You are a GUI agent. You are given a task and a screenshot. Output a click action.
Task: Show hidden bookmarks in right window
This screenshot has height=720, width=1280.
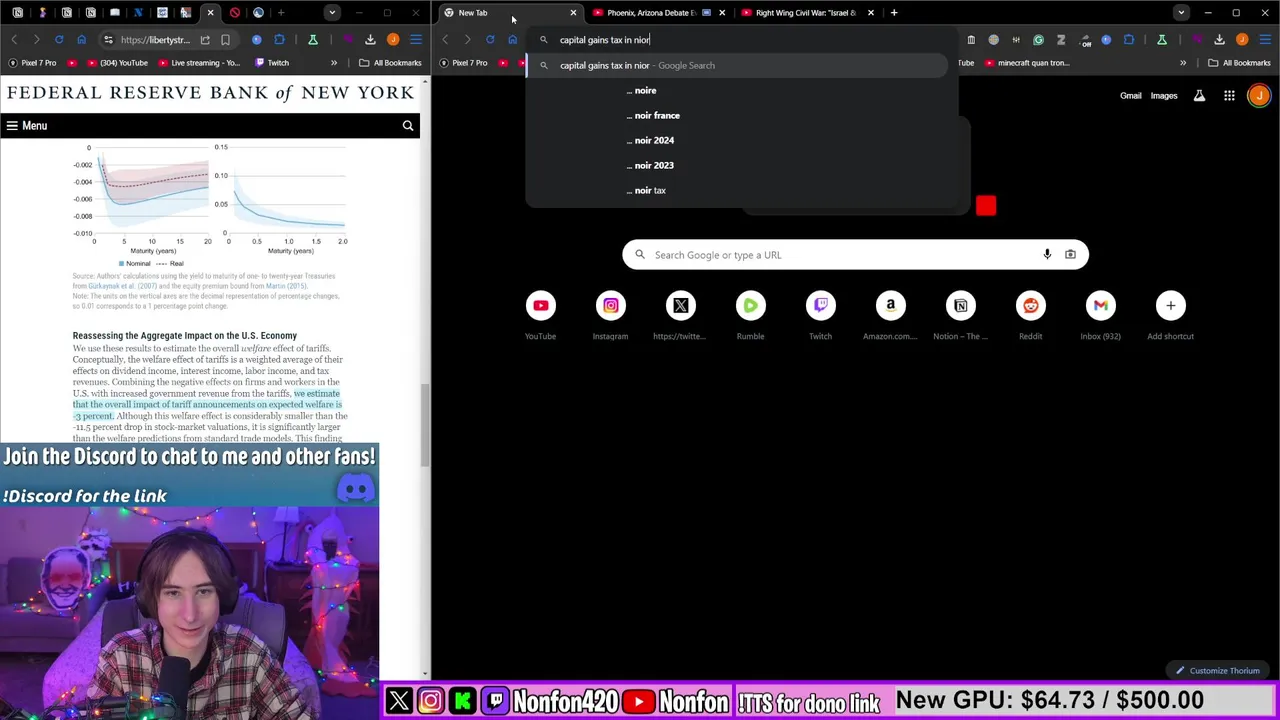(x=1183, y=63)
